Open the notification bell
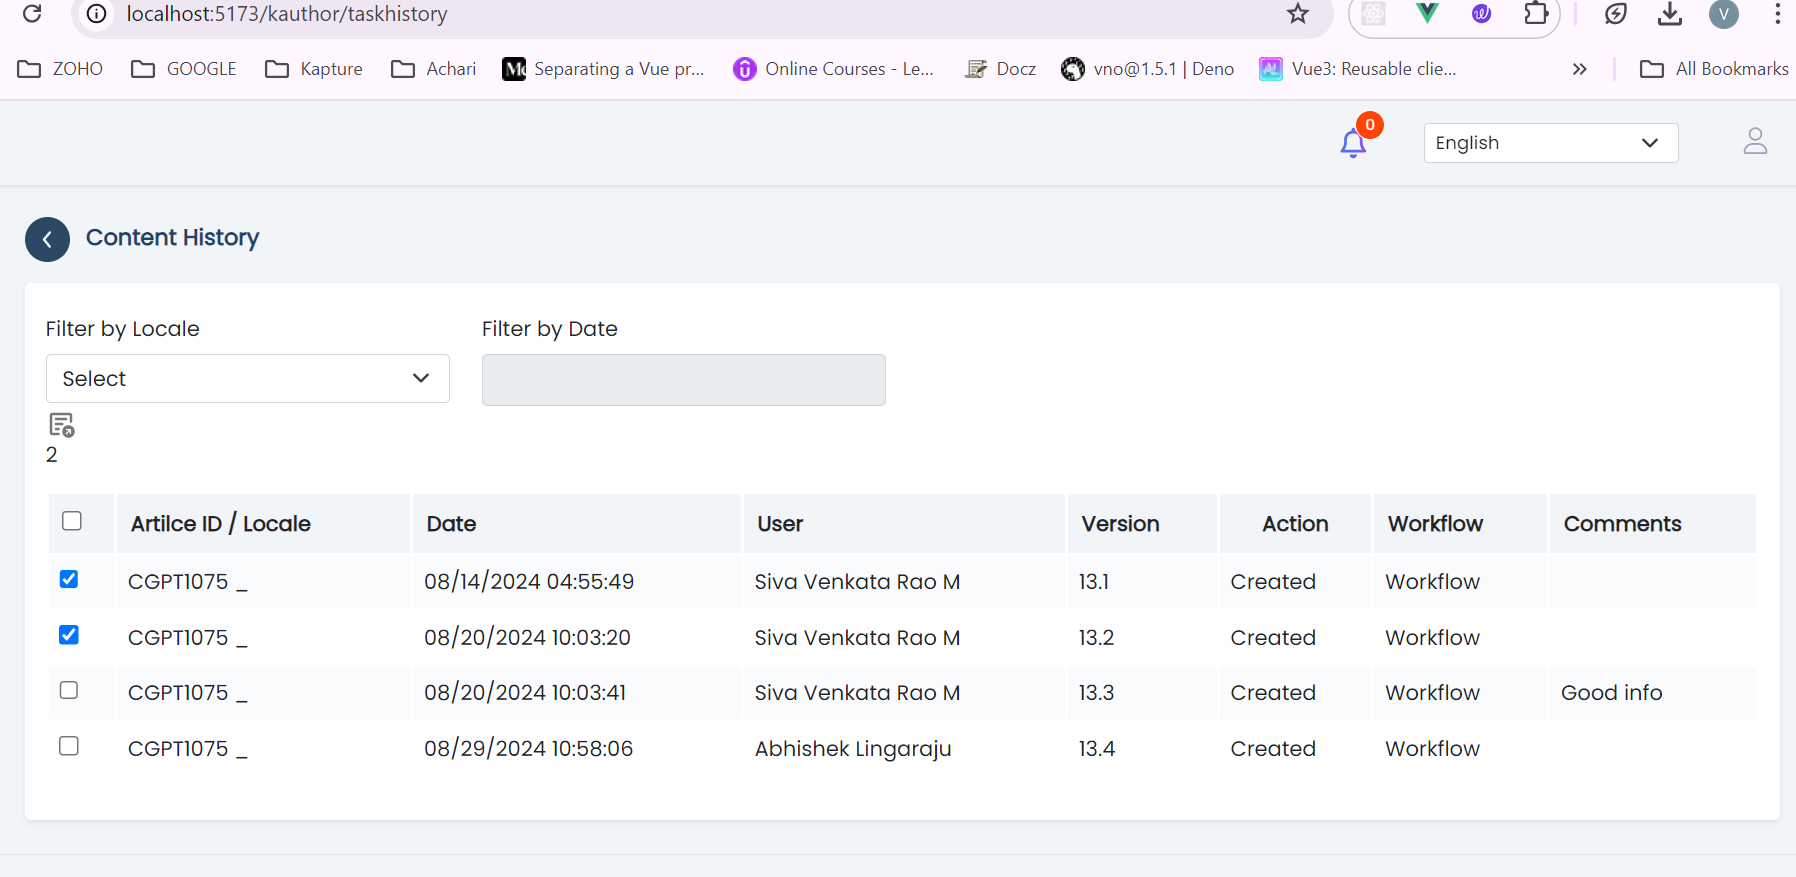The image size is (1796, 877). point(1353,144)
